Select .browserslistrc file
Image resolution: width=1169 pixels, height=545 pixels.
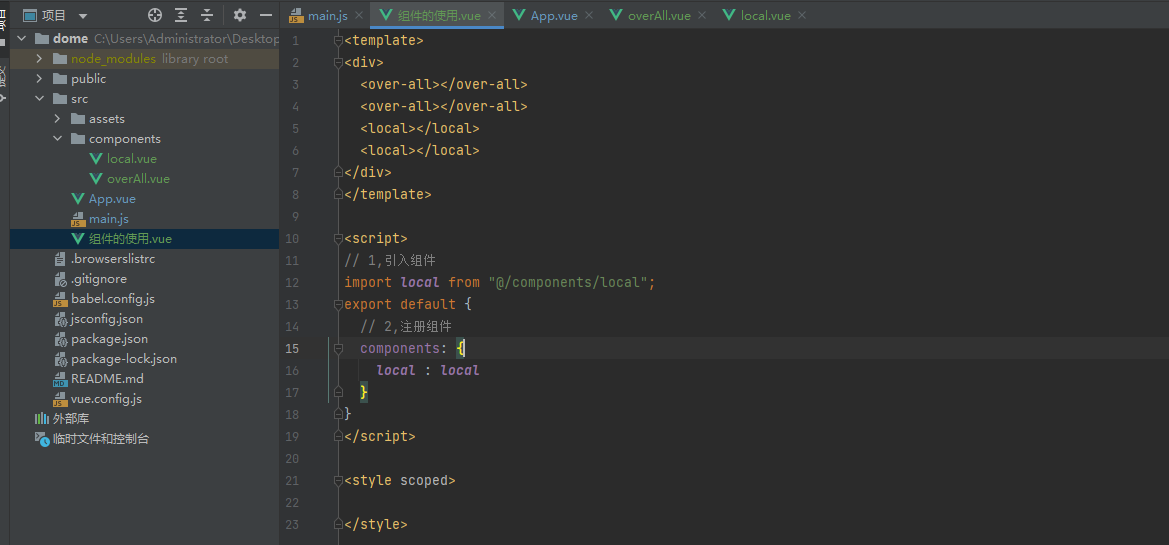coord(113,259)
